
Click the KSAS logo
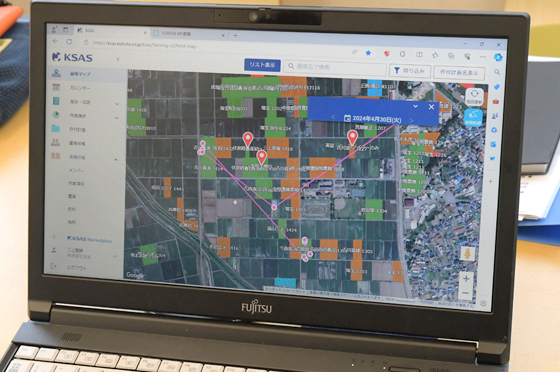[72, 57]
